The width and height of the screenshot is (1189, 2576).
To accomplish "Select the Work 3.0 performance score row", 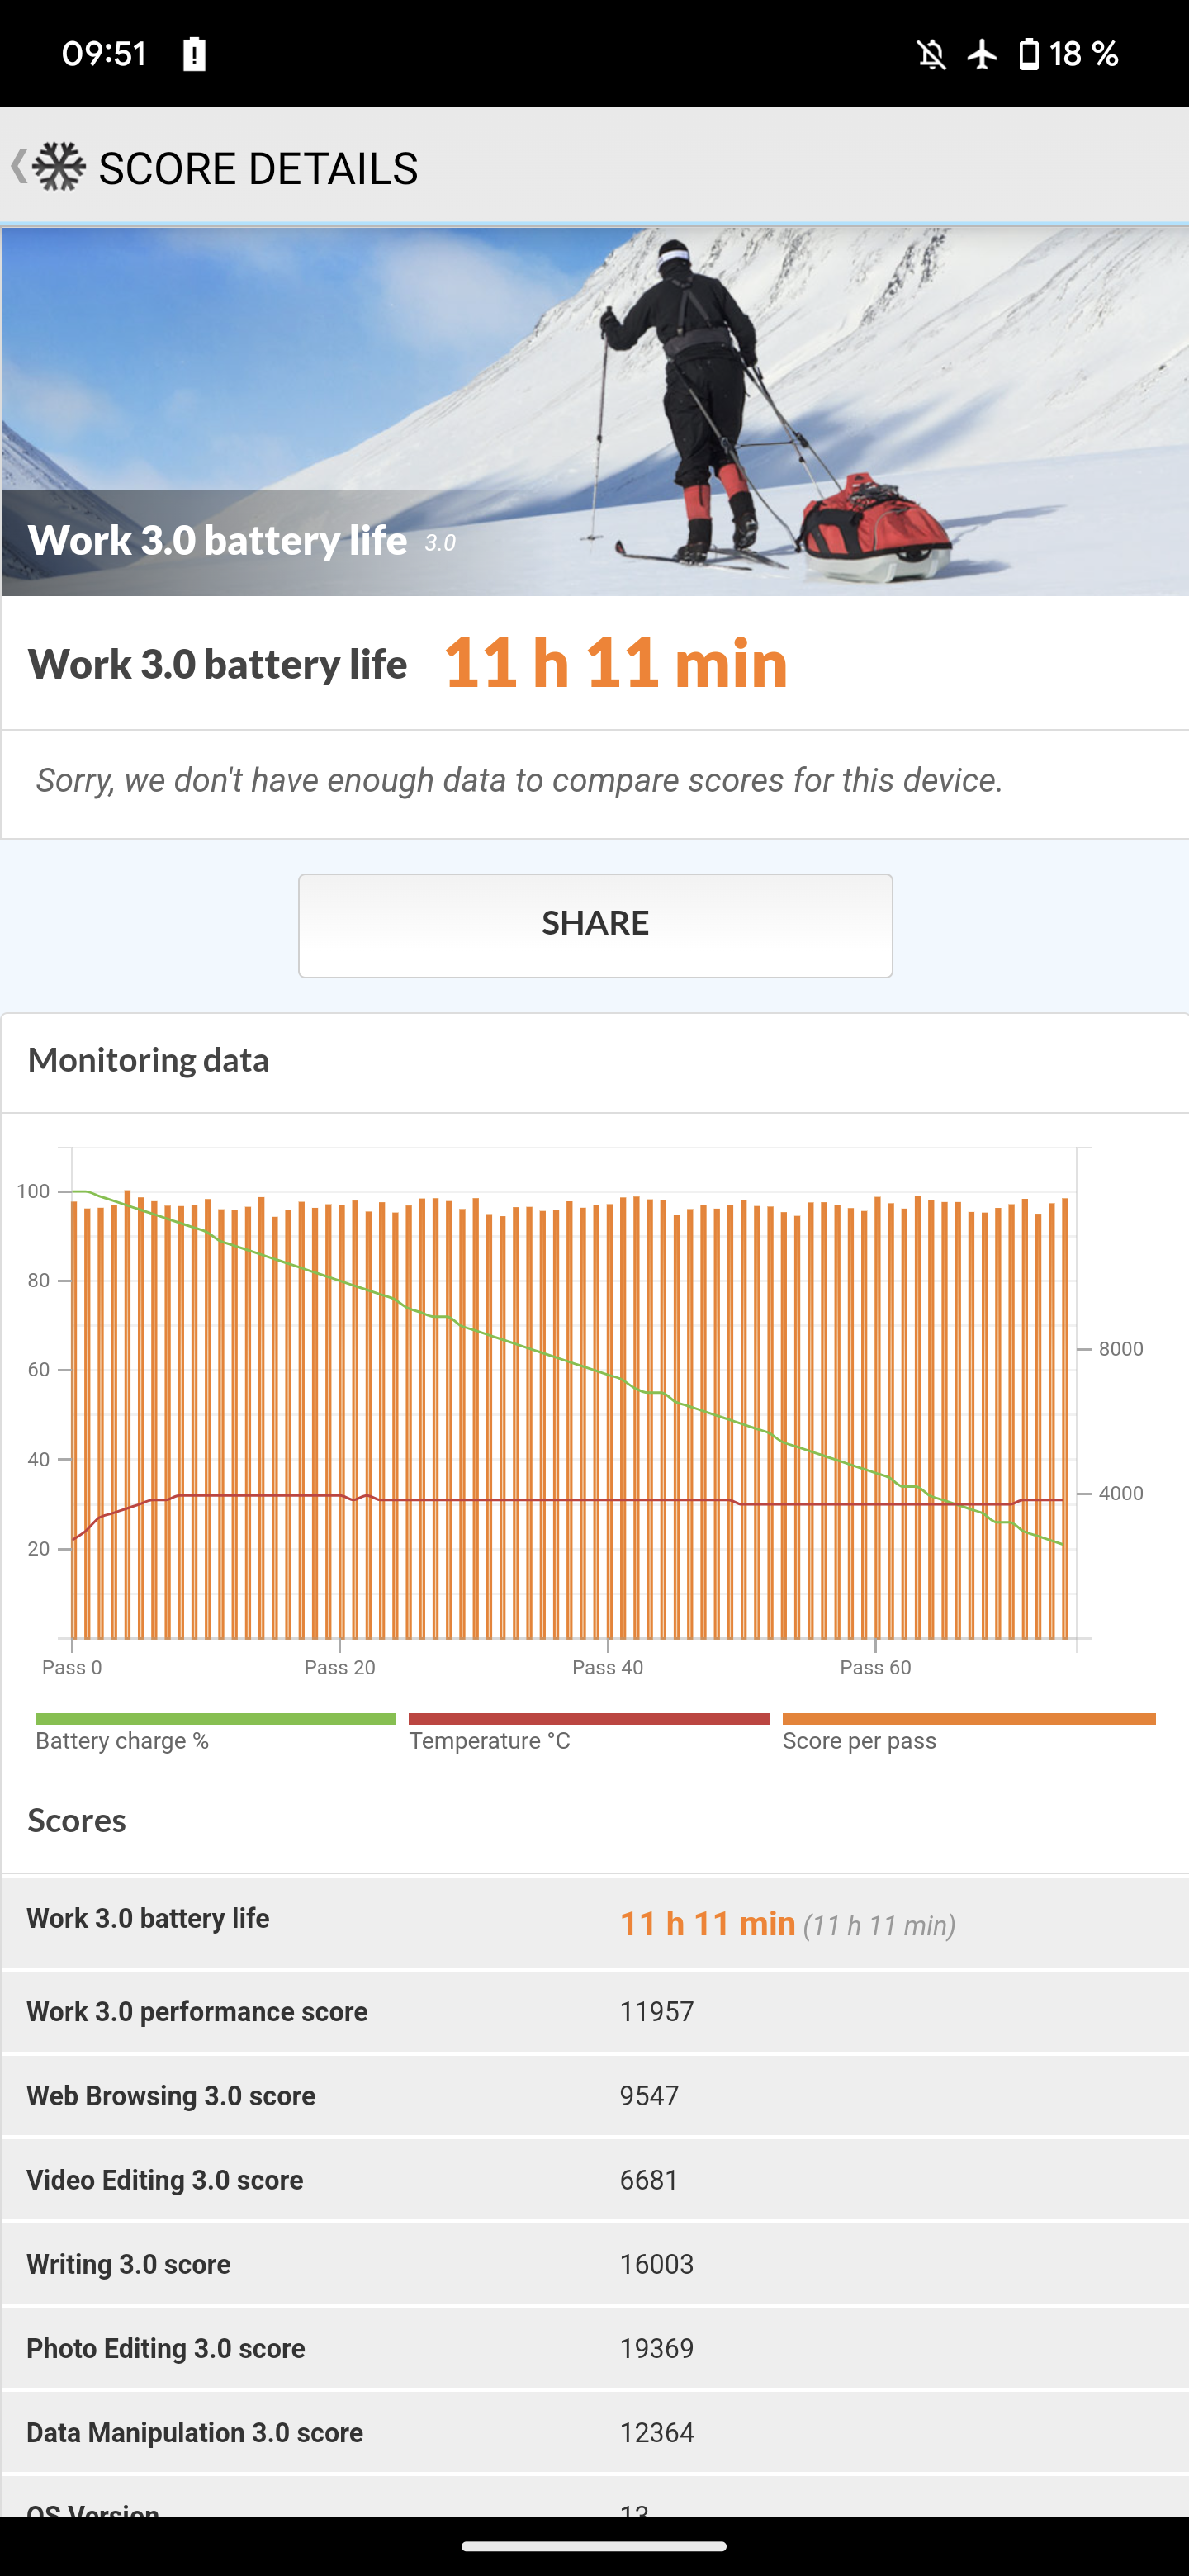I will 595,2011.
